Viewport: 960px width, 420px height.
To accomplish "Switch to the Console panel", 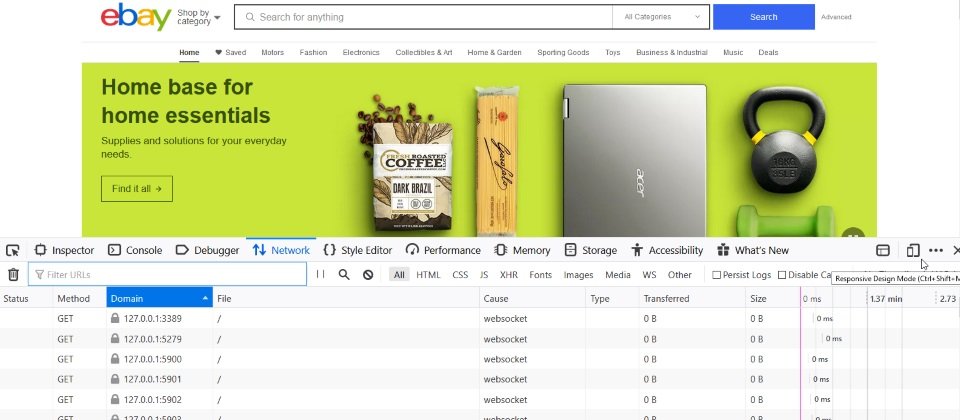I will 135,250.
